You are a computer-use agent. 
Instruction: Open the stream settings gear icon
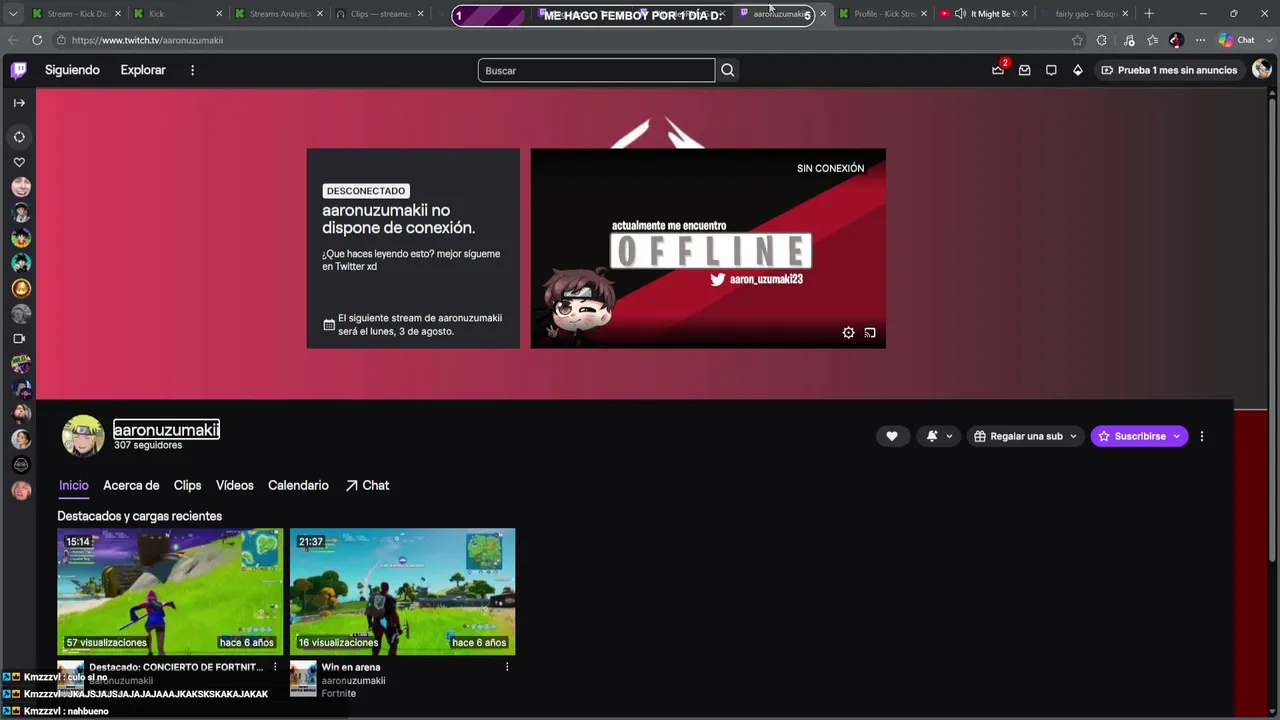click(x=848, y=333)
